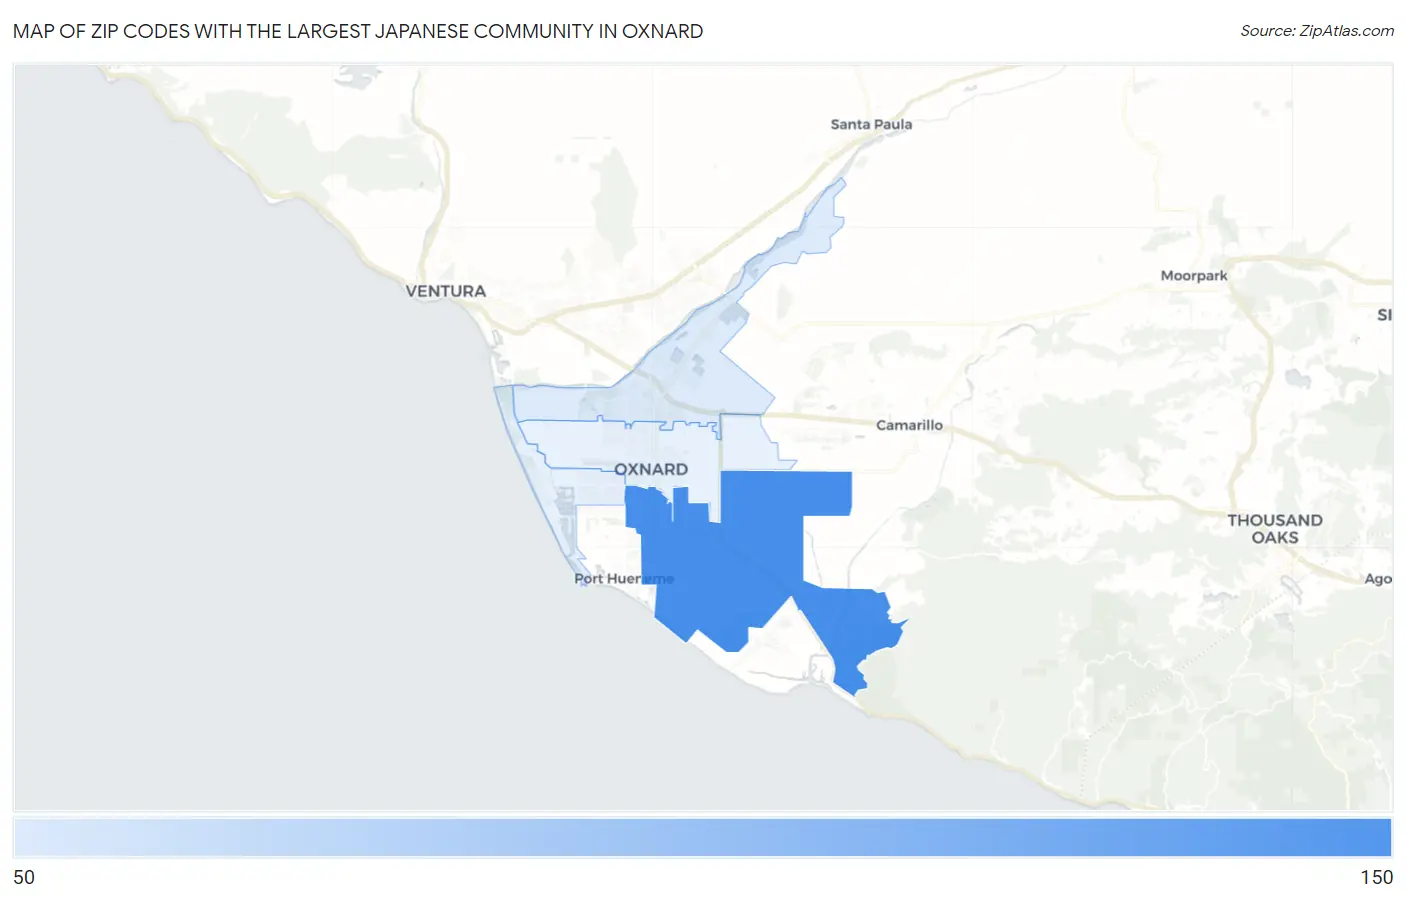The height and width of the screenshot is (899, 1406).
Task: Click the Port Hueneme label
Action: (623, 578)
